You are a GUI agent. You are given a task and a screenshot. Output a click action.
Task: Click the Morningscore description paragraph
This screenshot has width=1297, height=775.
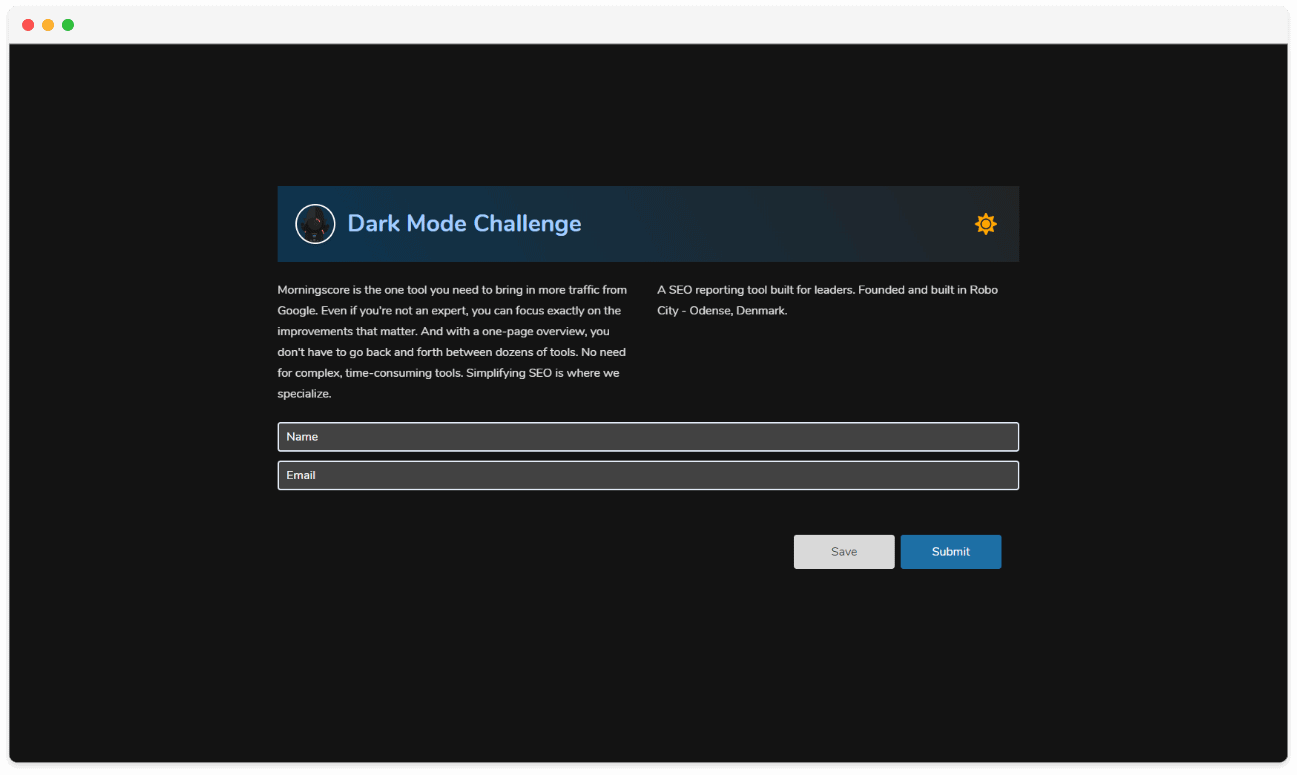coord(452,341)
